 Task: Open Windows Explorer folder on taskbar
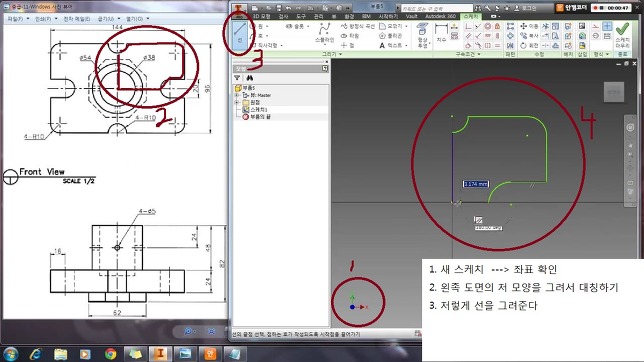(x=60, y=354)
